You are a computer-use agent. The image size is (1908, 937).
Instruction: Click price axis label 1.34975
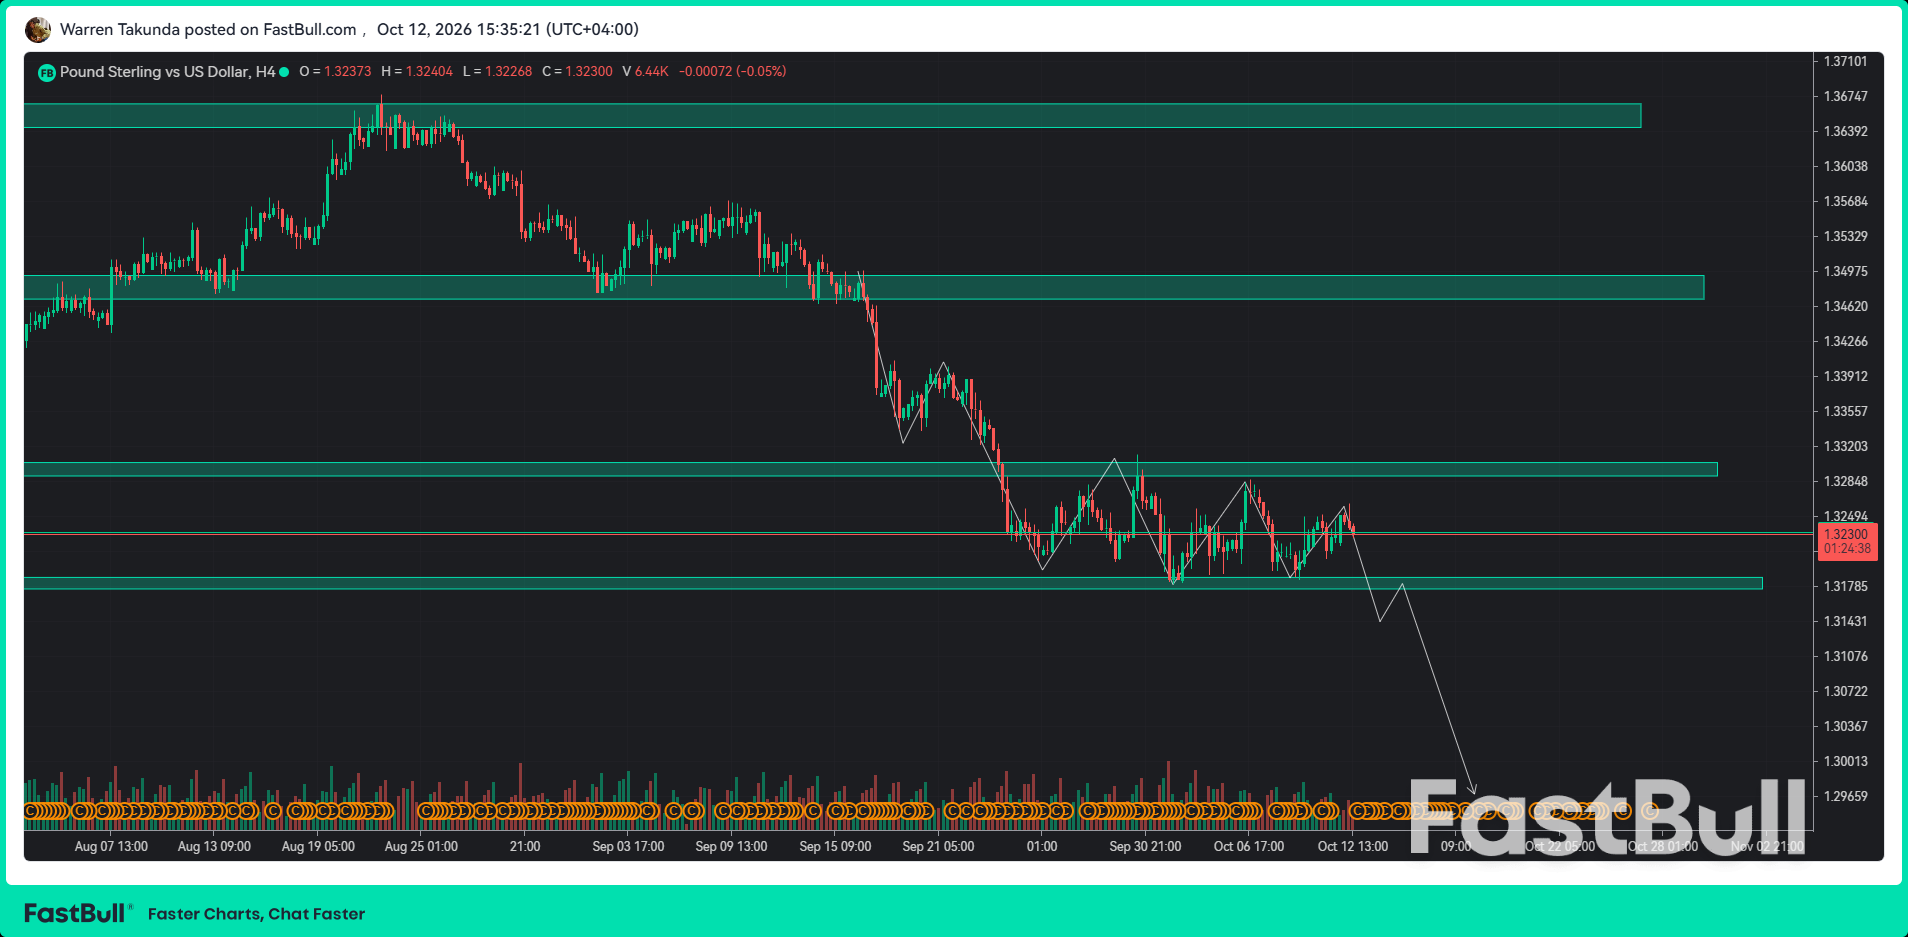pyautogui.click(x=1845, y=272)
